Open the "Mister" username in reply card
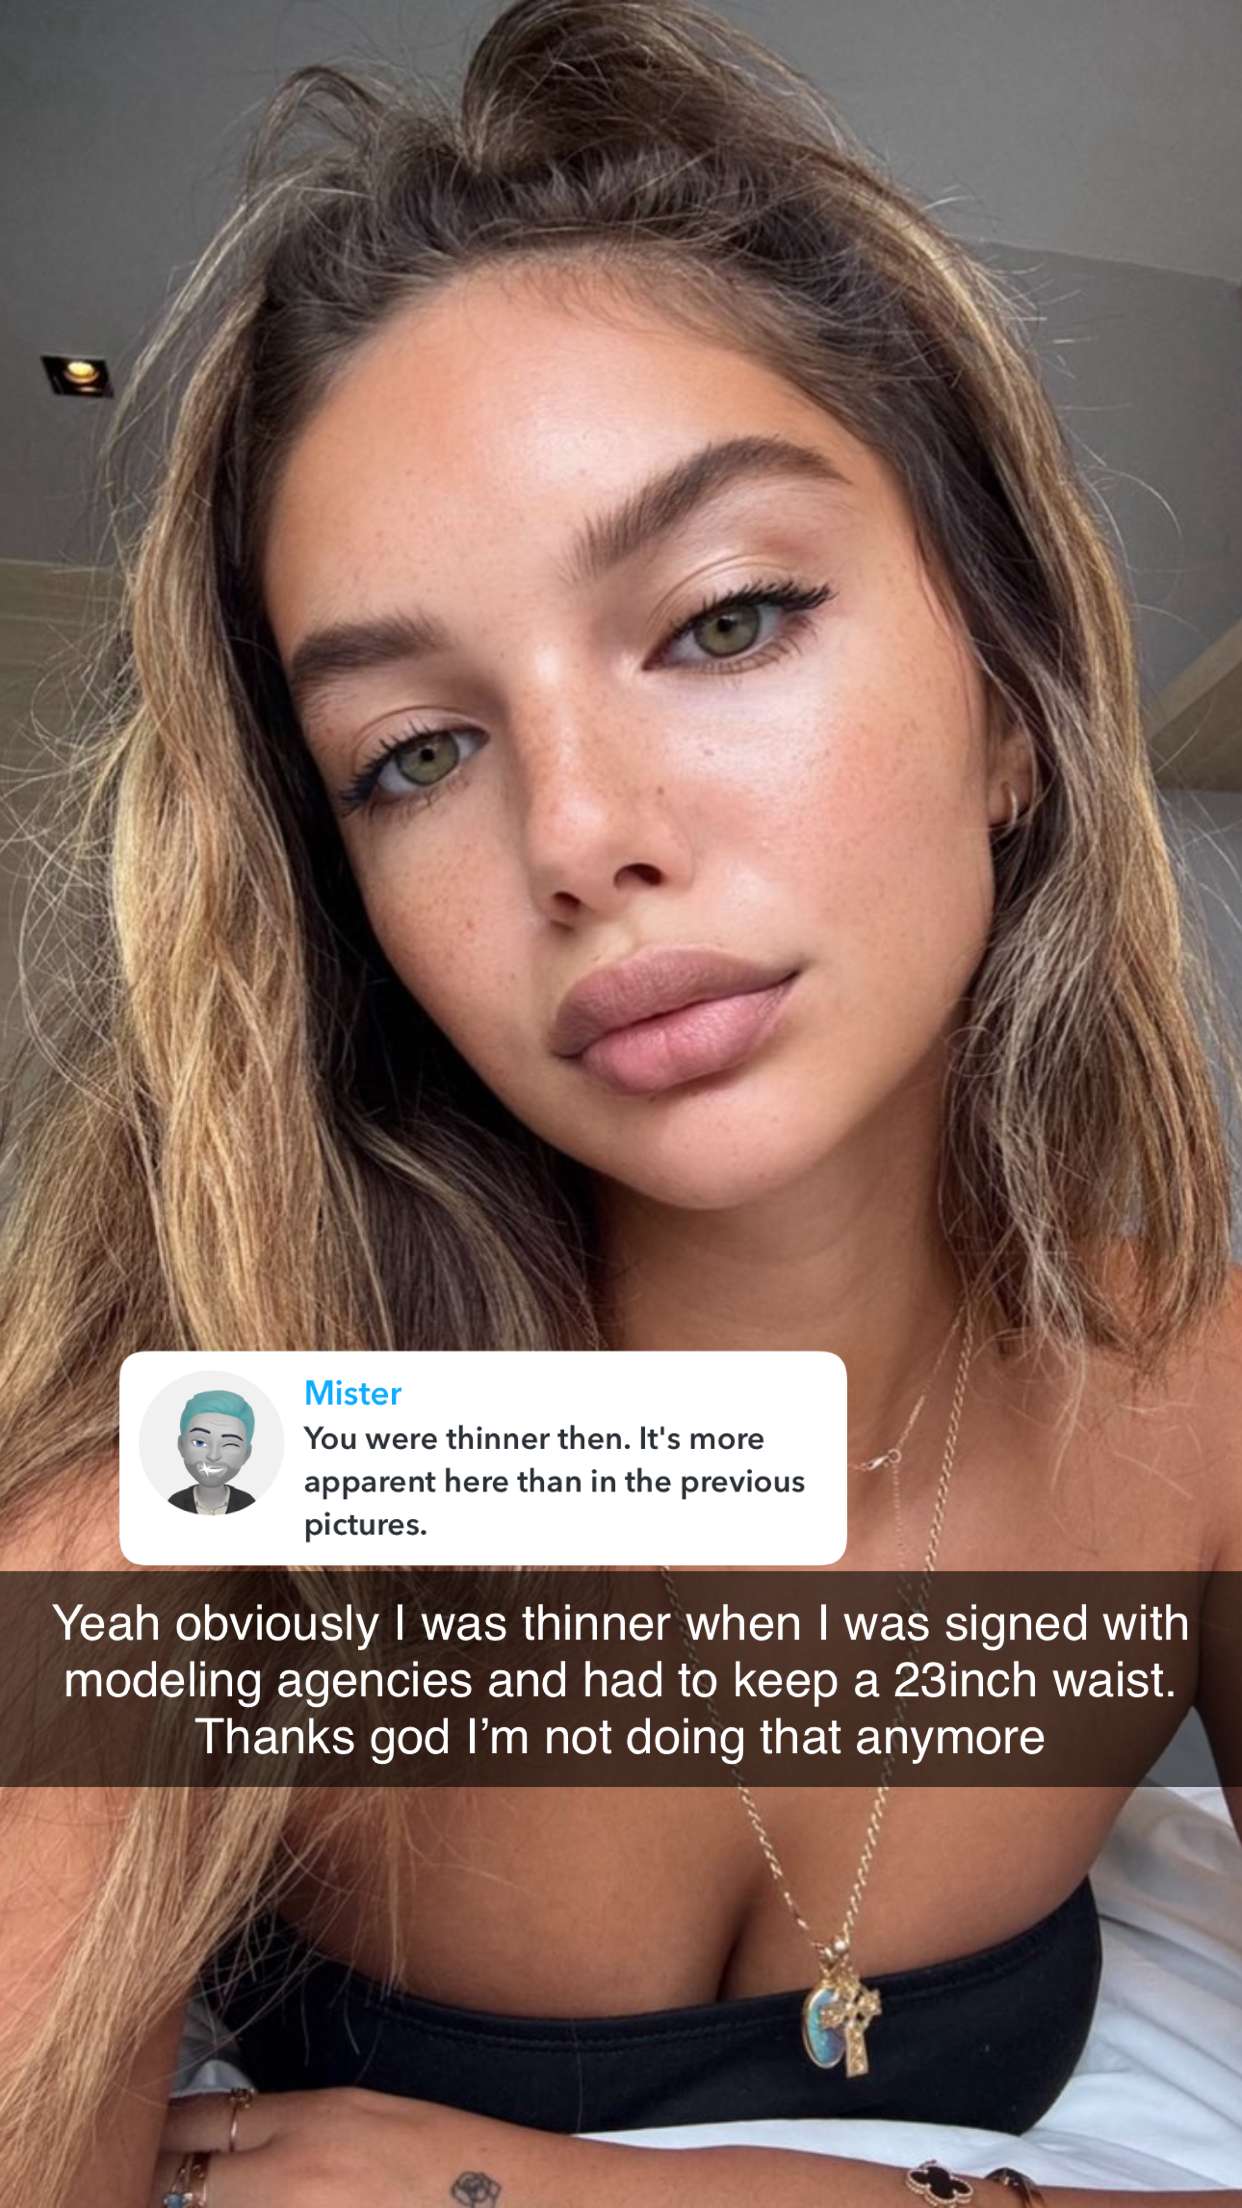Image resolution: width=1242 pixels, height=2208 pixels. pos(352,1393)
